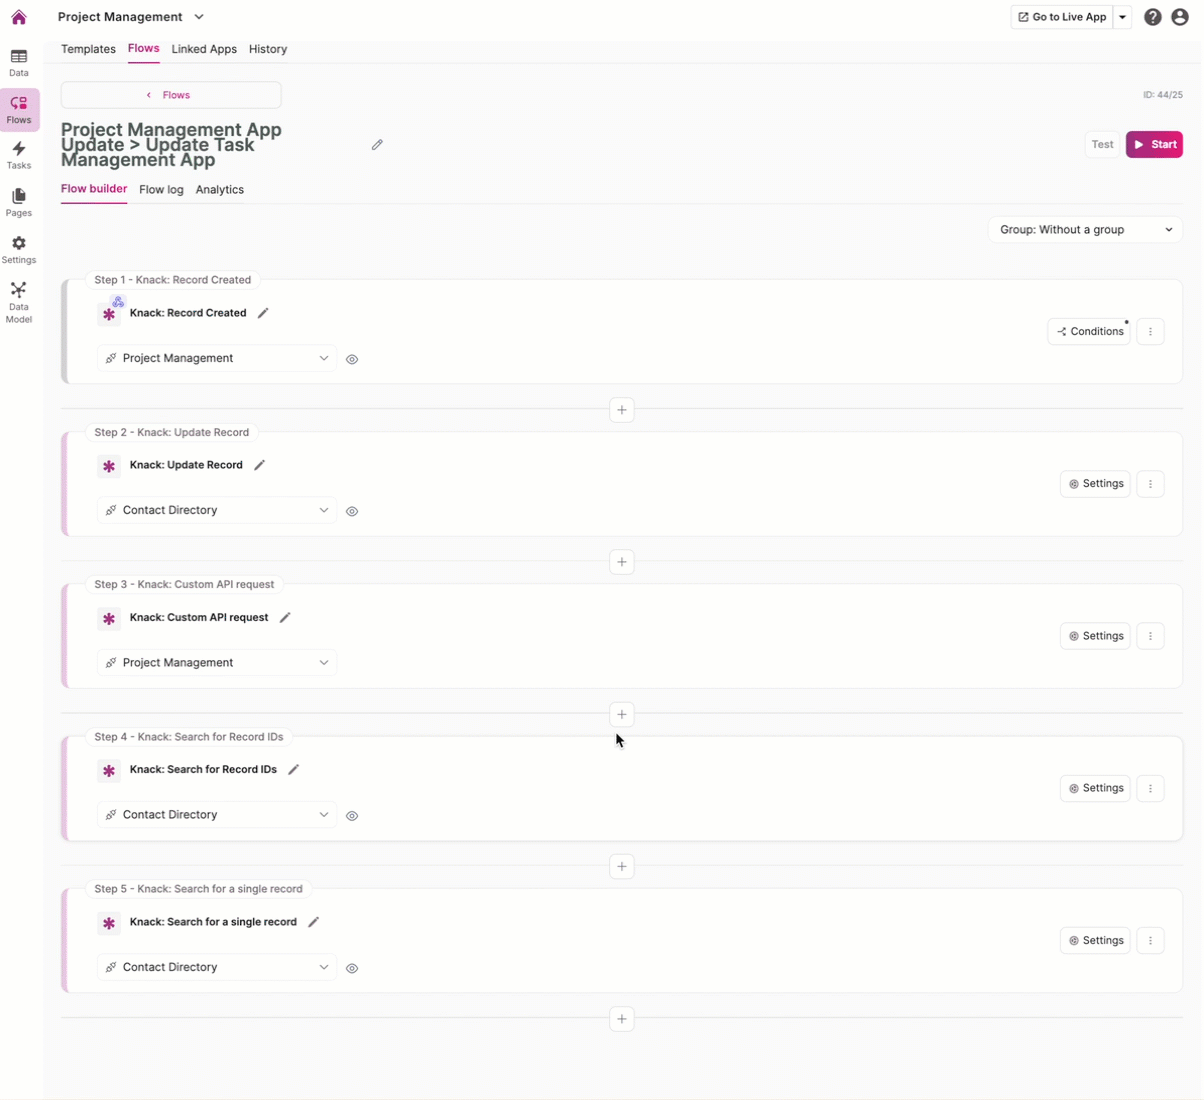Open the Go to Live App dropdown arrow
The image size is (1204, 1100).
click(x=1124, y=16)
